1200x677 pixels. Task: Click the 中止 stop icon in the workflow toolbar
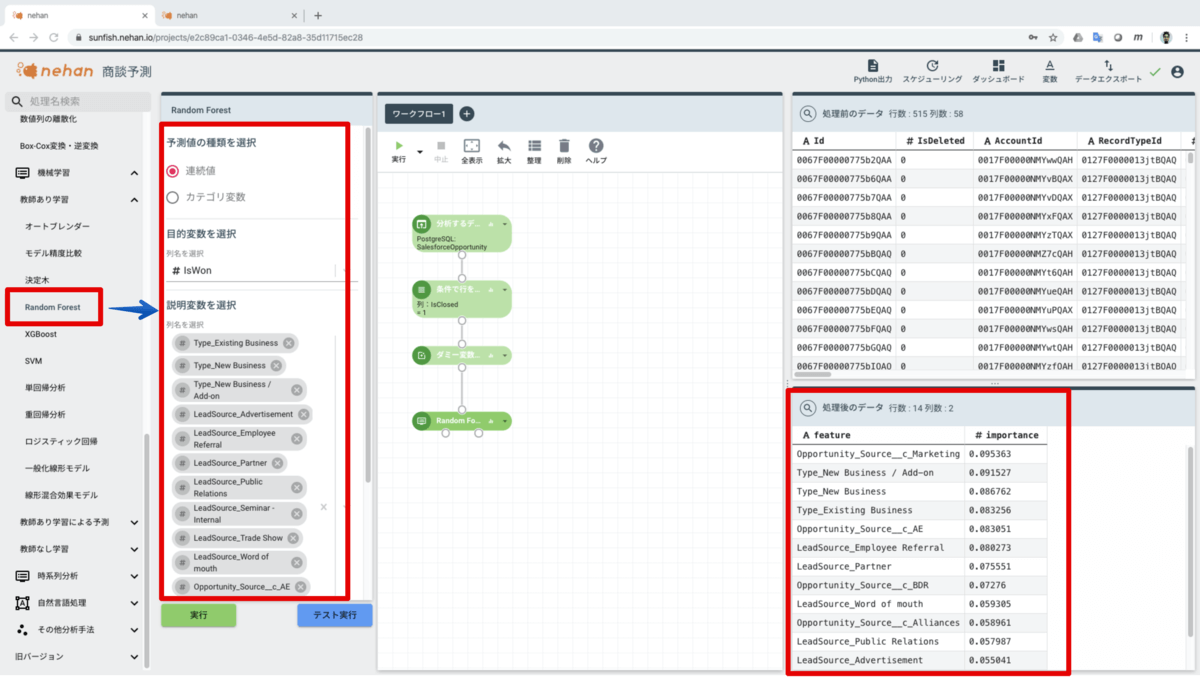click(x=441, y=145)
